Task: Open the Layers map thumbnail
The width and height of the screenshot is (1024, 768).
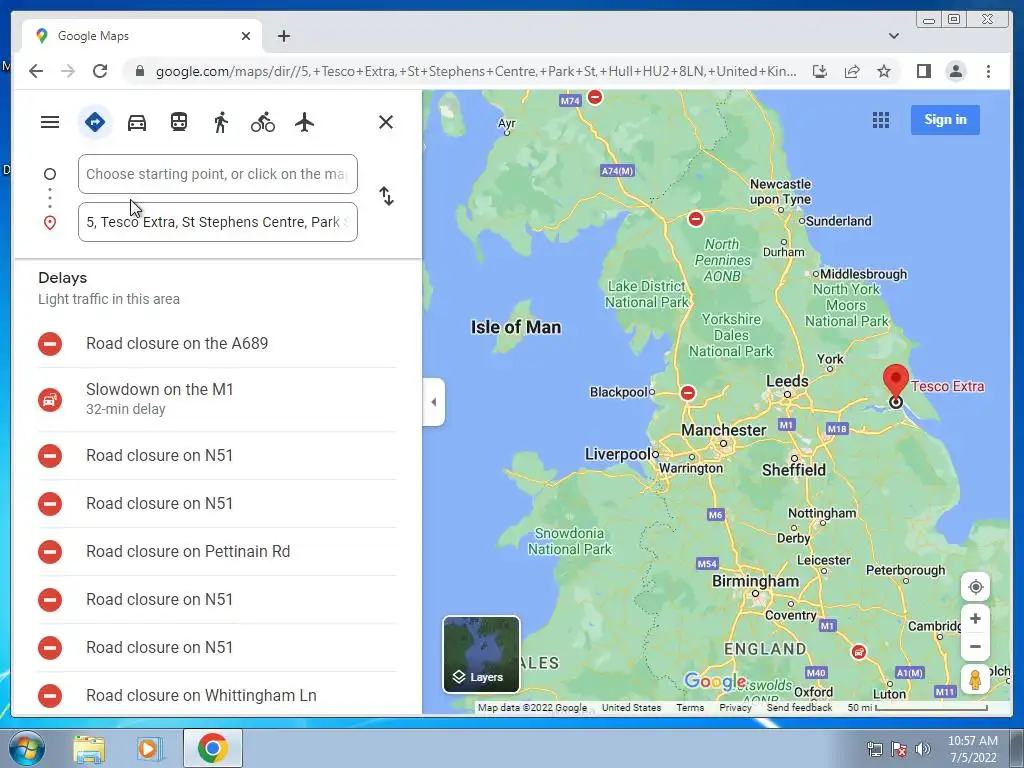Action: pyautogui.click(x=481, y=654)
